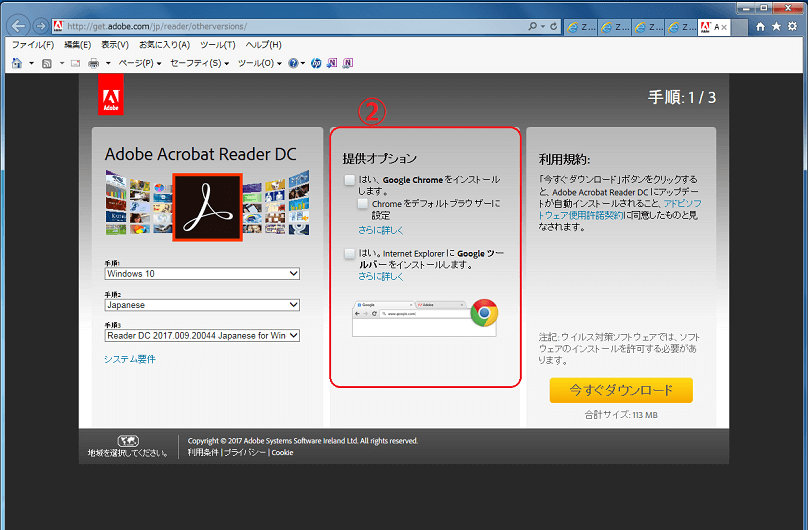Open the 編集(E) menu
The width and height of the screenshot is (808, 530).
click(77, 45)
